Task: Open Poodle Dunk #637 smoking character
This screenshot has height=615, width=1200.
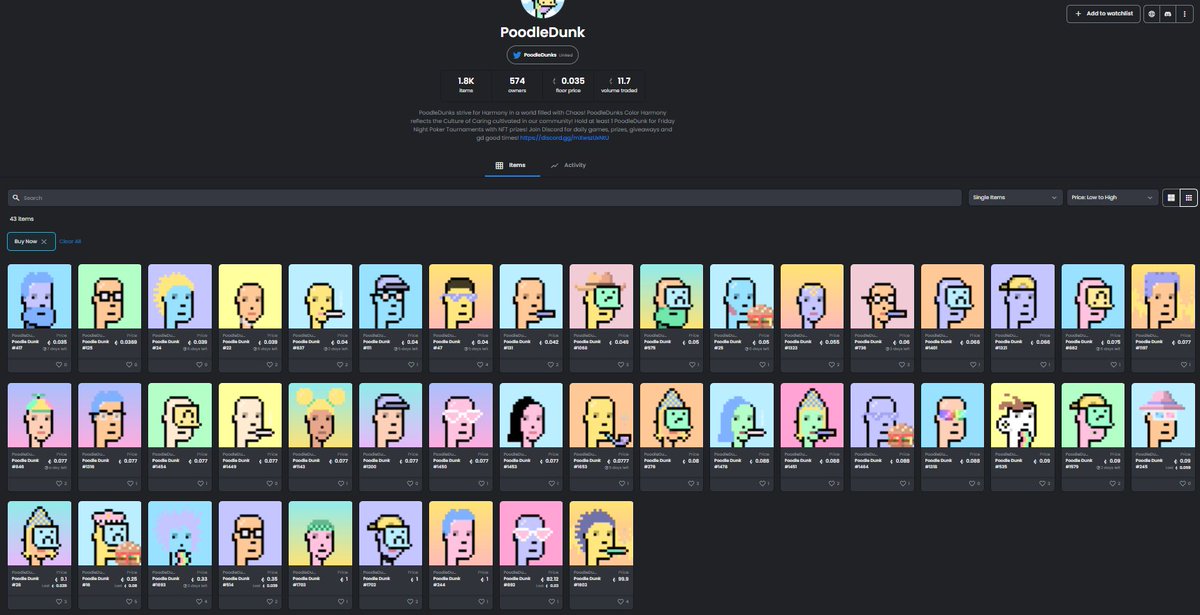Action: tap(321, 296)
